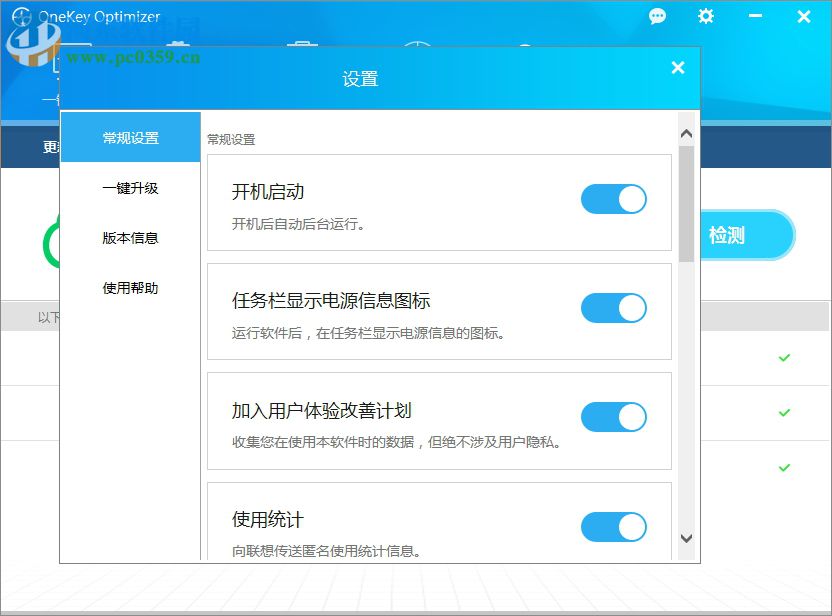Click the OneKey Optimizer logo icon
832x616 pixels.
click(x=20, y=16)
